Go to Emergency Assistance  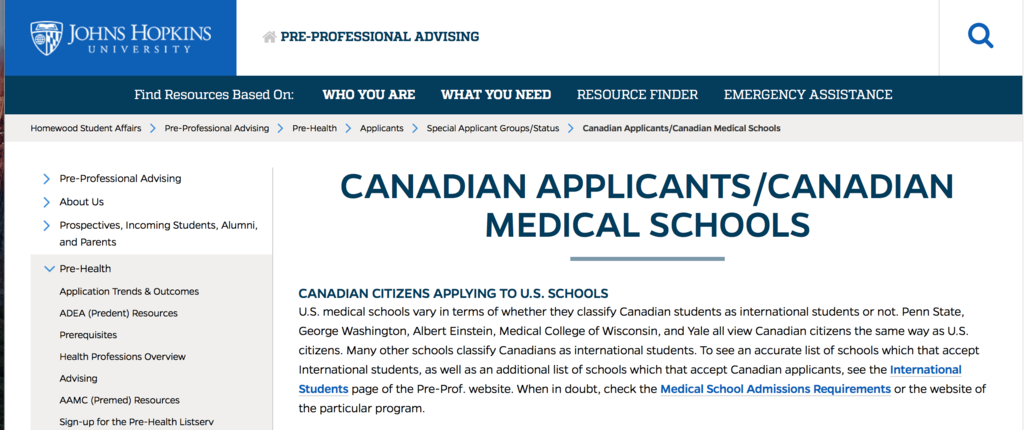(x=808, y=95)
